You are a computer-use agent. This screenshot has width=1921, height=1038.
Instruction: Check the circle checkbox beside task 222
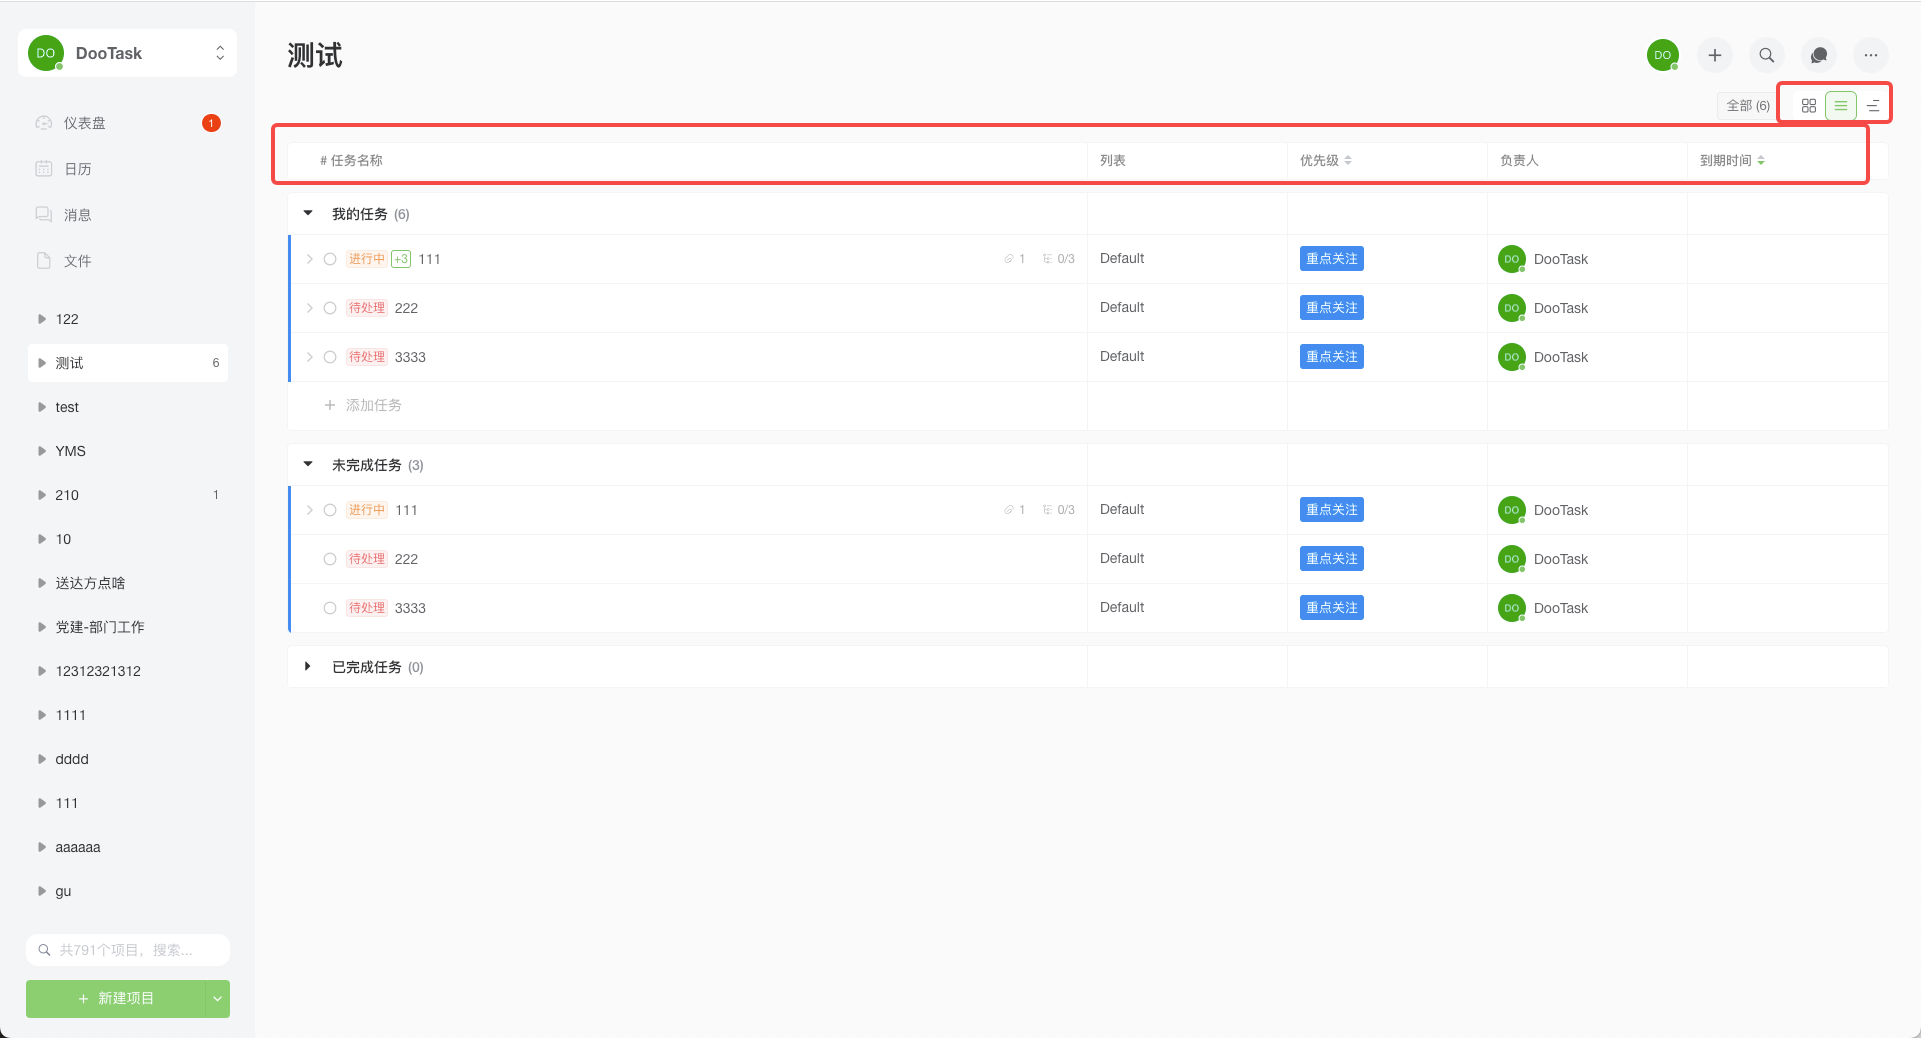[330, 308]
